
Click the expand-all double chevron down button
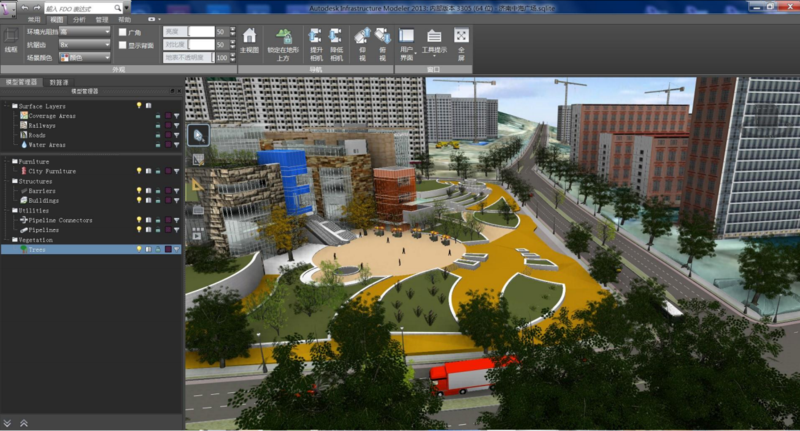[x=23, y=423]
